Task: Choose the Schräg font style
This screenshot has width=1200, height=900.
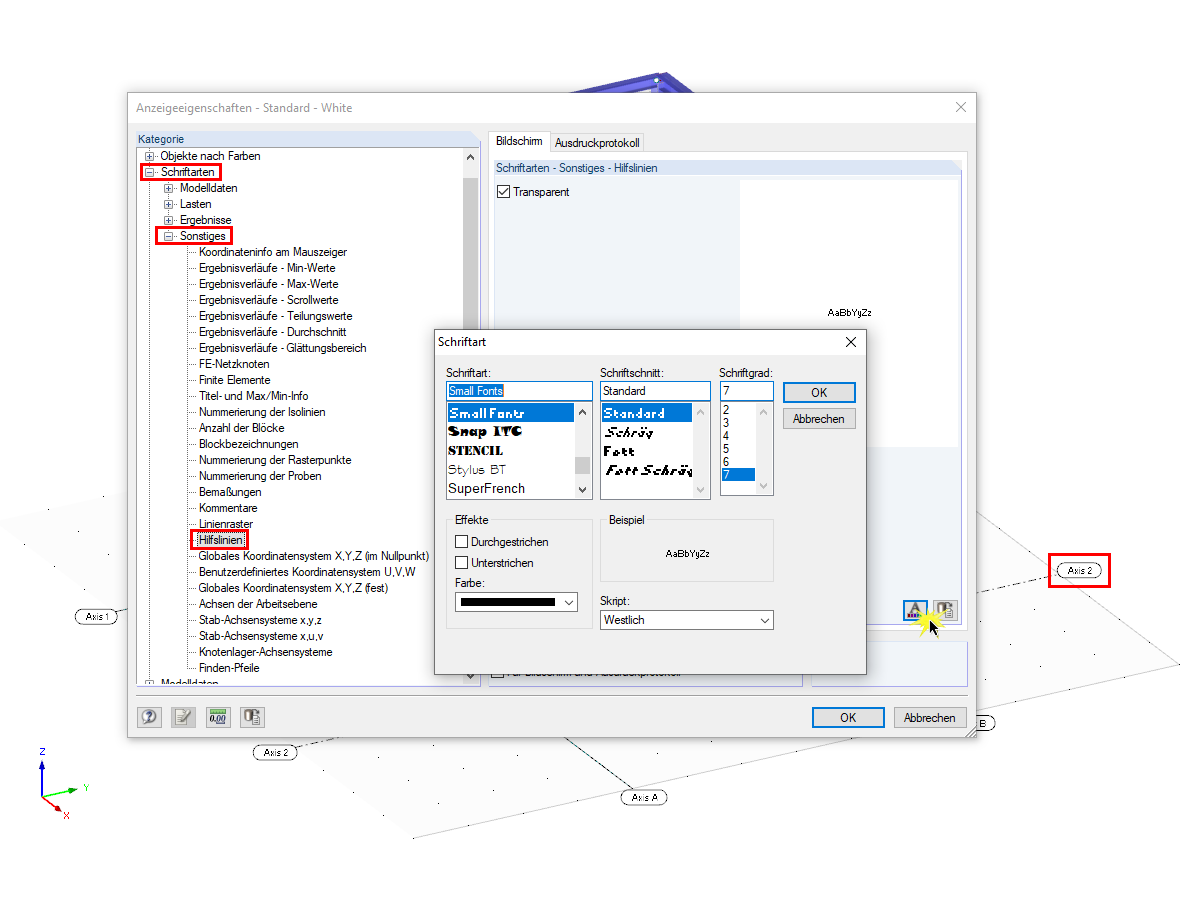Action: (628, 432)
